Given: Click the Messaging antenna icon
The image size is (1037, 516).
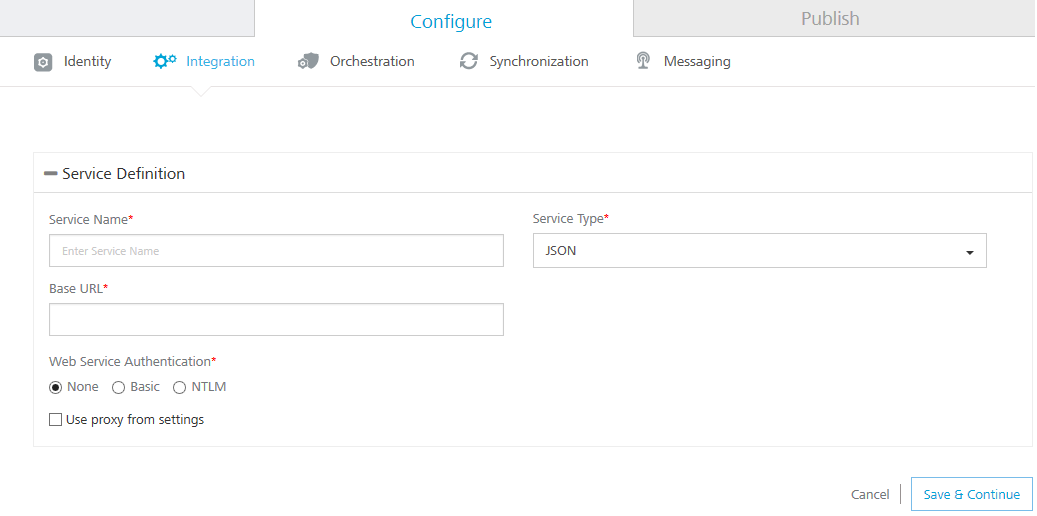Looking at the screenshot, I should coord(643,61).
